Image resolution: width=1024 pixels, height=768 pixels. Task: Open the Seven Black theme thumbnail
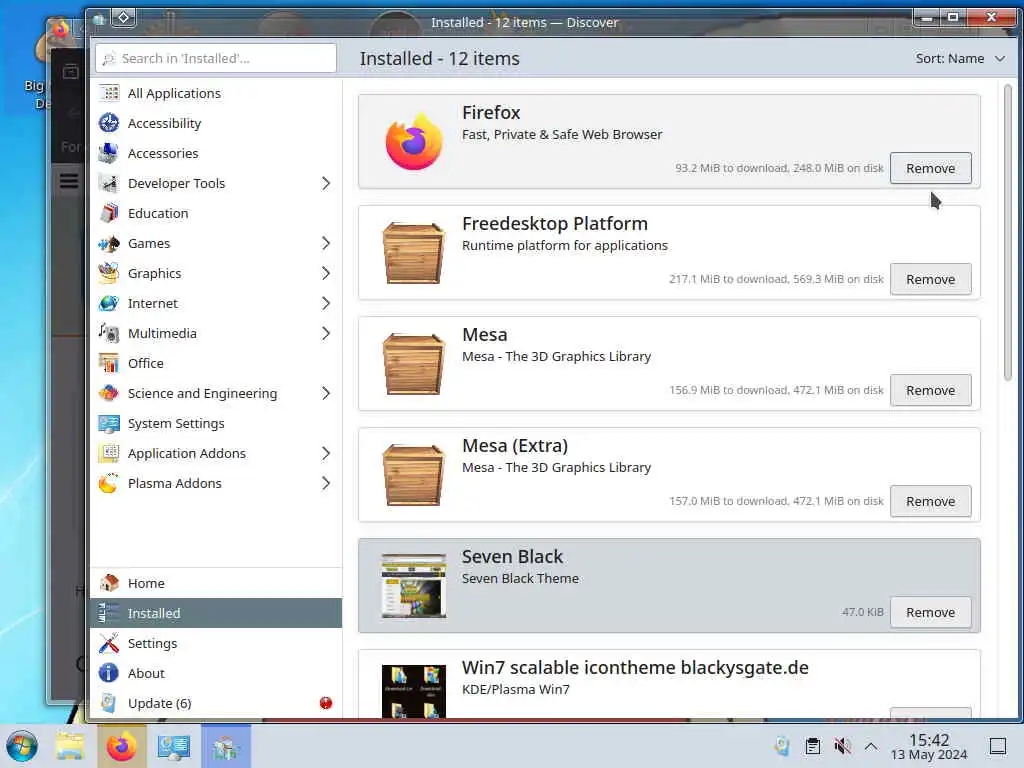[414, 586]
